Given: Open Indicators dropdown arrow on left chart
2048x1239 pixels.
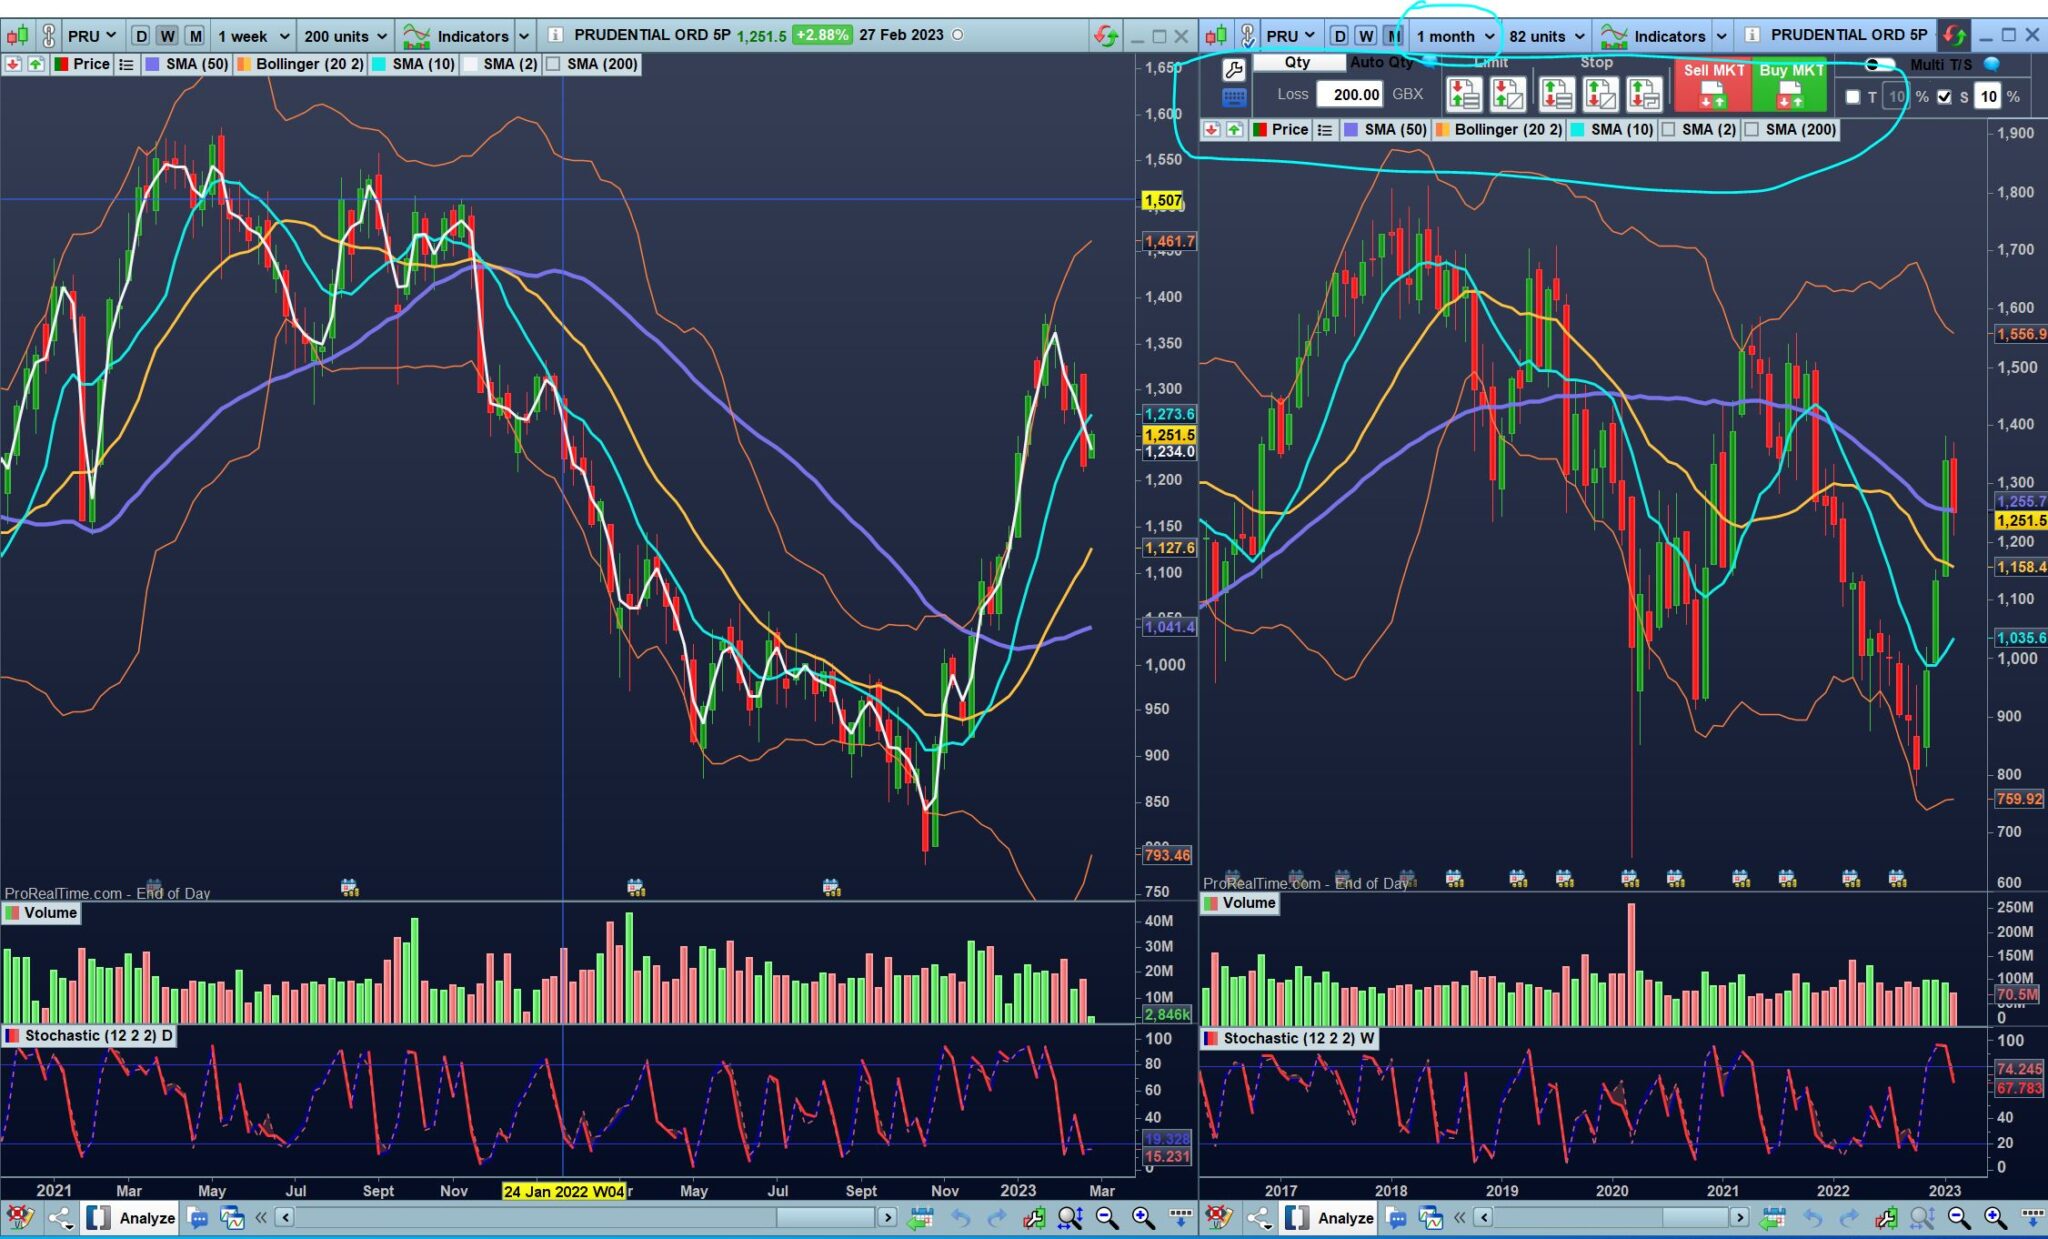Looking at the screenshot, I should click(x=523, y=36).
